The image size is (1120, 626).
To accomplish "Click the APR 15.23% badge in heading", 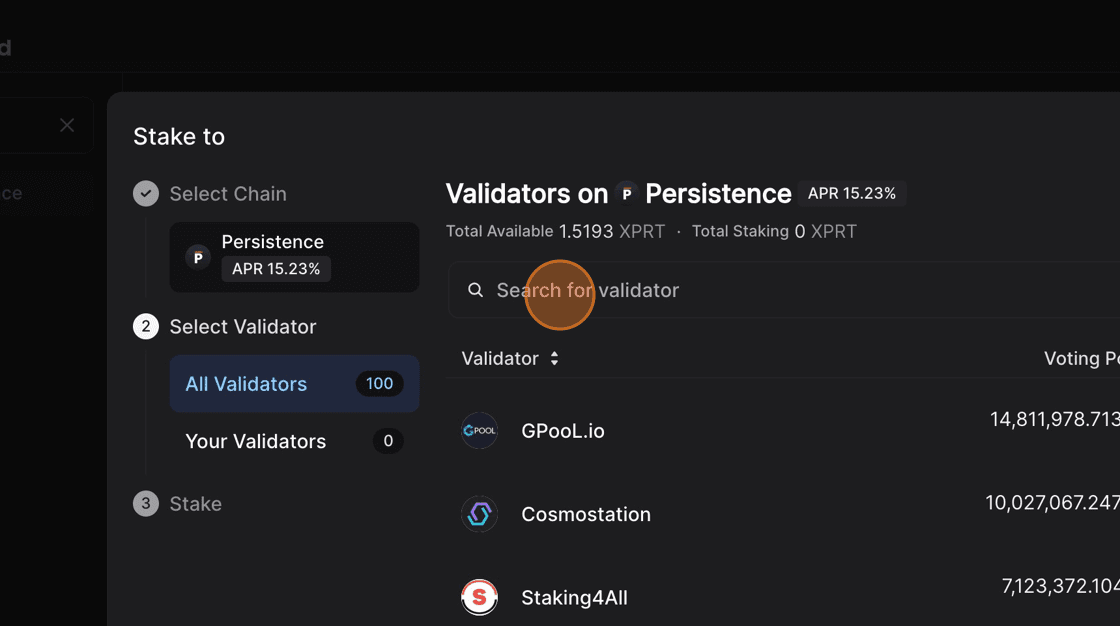I will click(x=852, y=193).
